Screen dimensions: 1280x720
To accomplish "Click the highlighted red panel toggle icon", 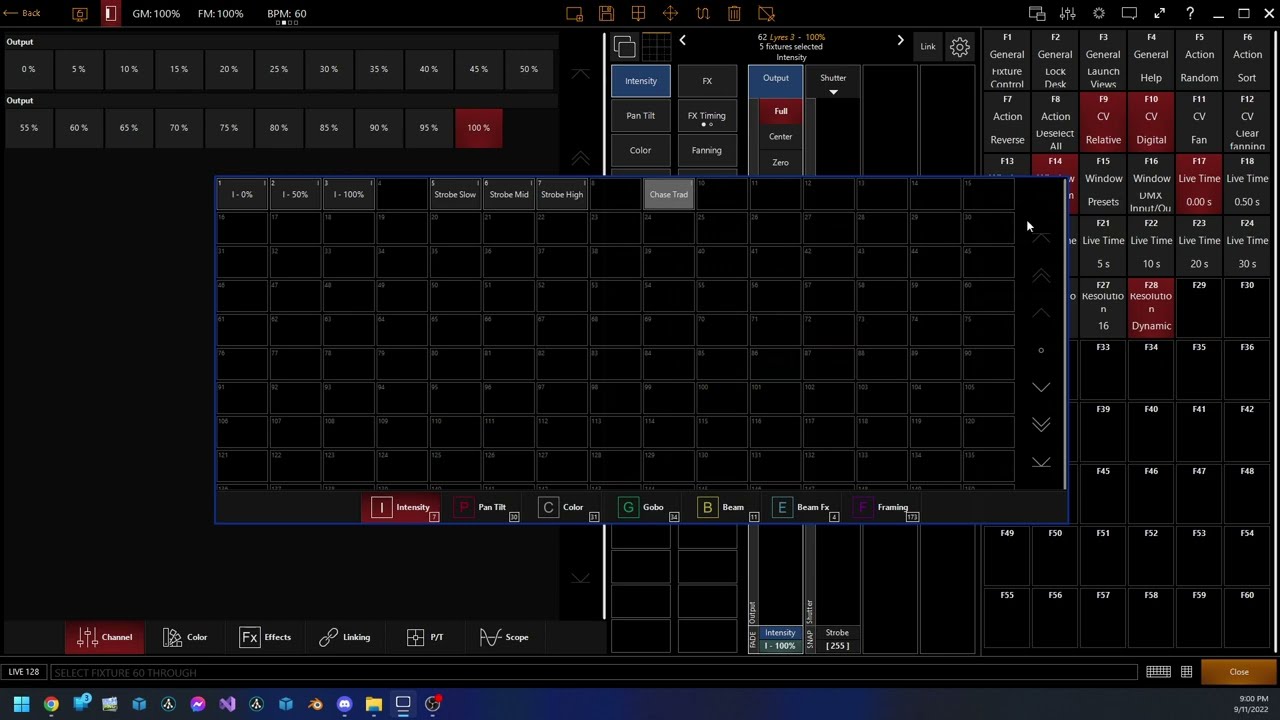I will (110, 14).
